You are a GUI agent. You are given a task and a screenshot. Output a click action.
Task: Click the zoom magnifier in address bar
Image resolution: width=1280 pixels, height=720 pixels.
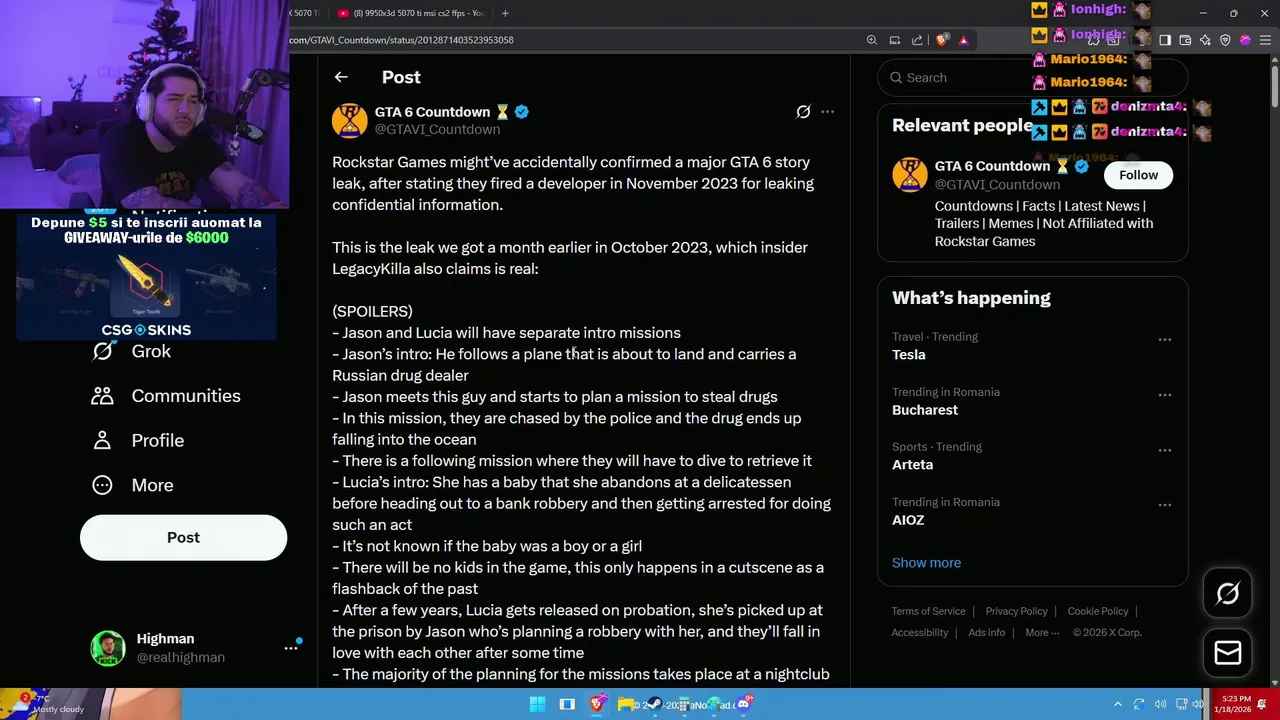871,40
